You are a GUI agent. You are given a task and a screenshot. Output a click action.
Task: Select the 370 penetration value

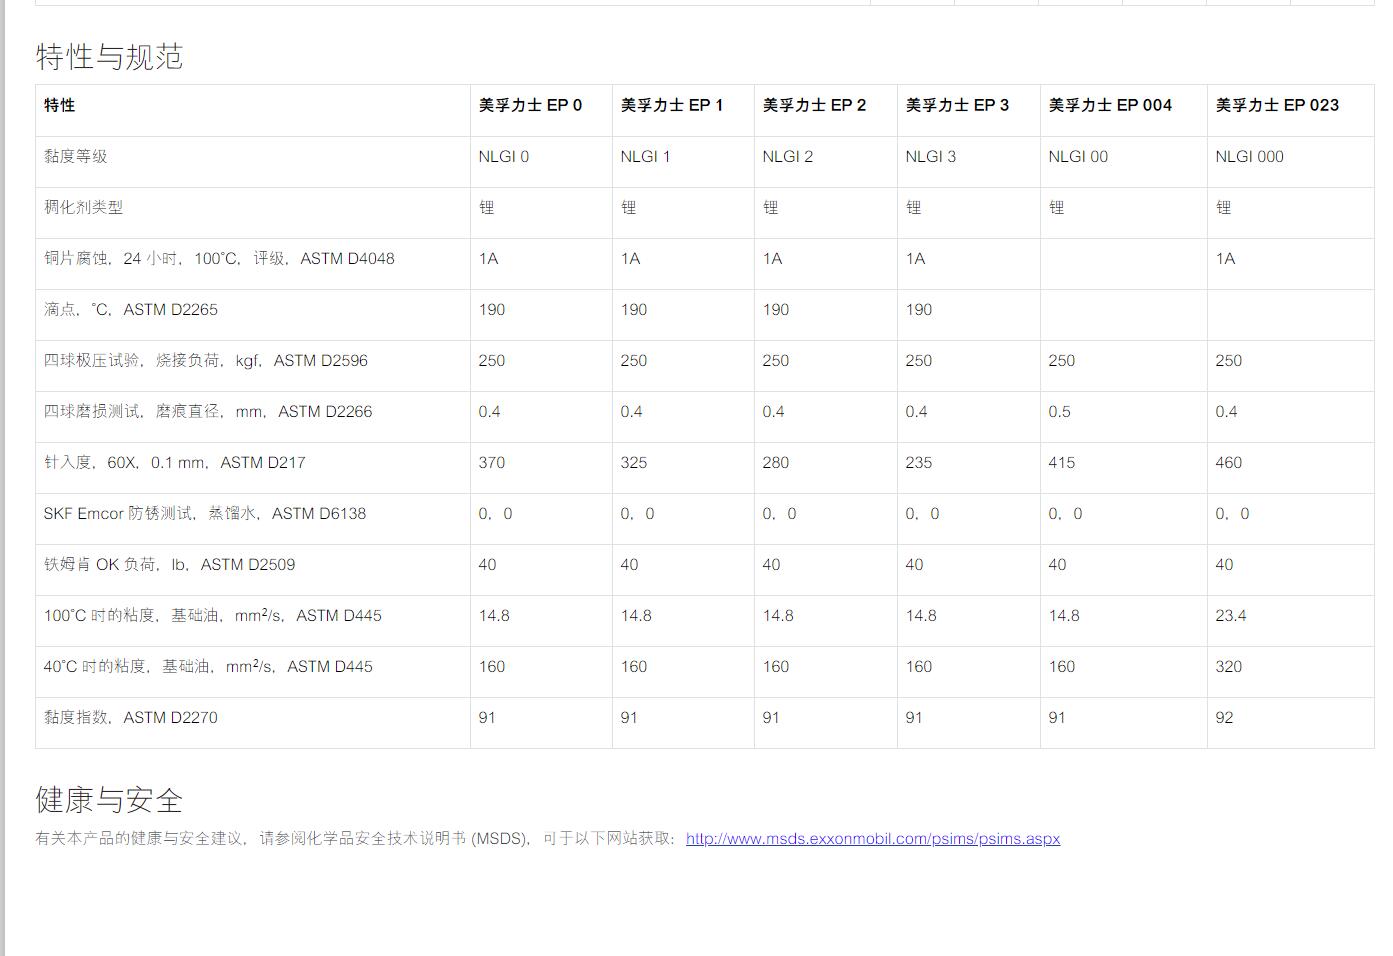point(492,462)
